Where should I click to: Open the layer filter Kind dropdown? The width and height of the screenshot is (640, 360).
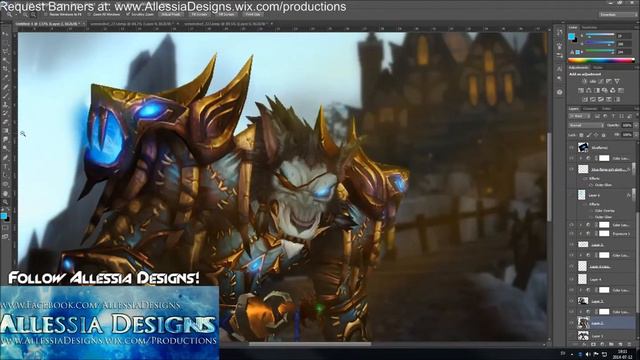[x=580, y=116]
